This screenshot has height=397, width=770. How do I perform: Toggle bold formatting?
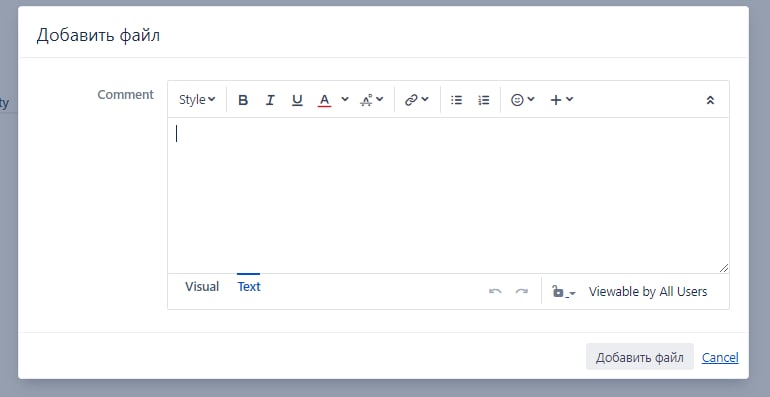(x=243, y=100)
